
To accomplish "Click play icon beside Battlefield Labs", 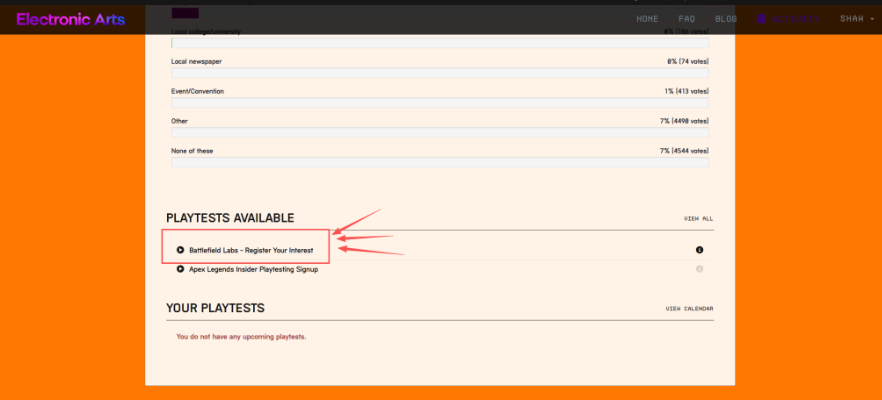I will point(181,250).
